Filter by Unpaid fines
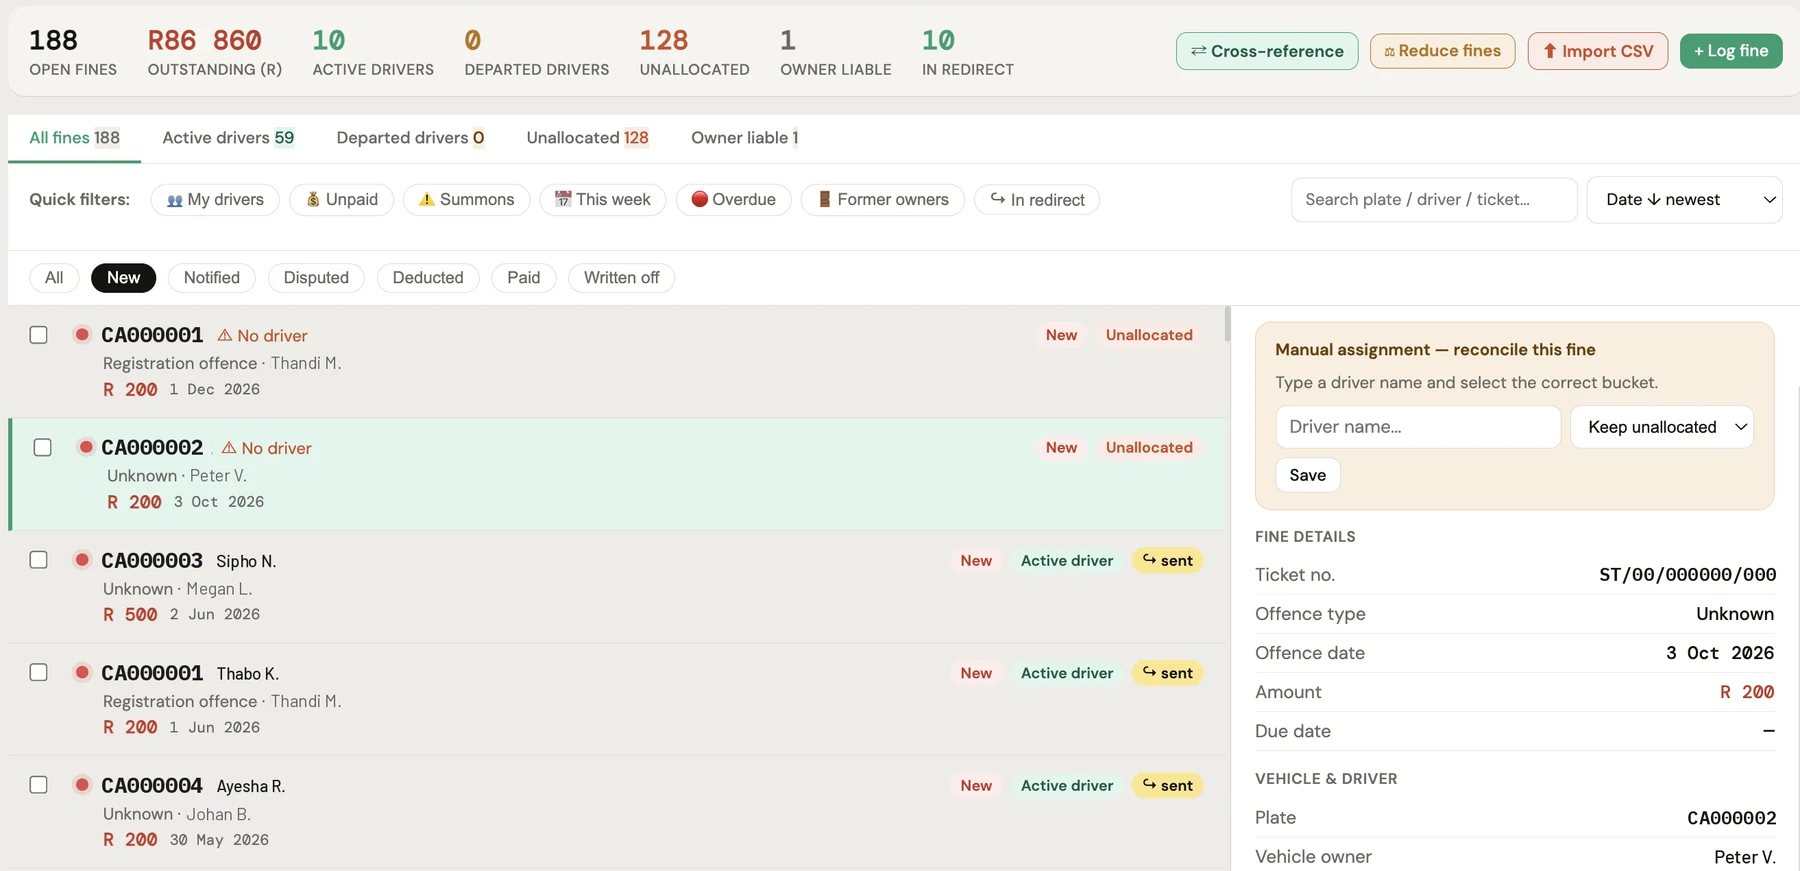The image size is (1800, 871). [x=341, y=200]
